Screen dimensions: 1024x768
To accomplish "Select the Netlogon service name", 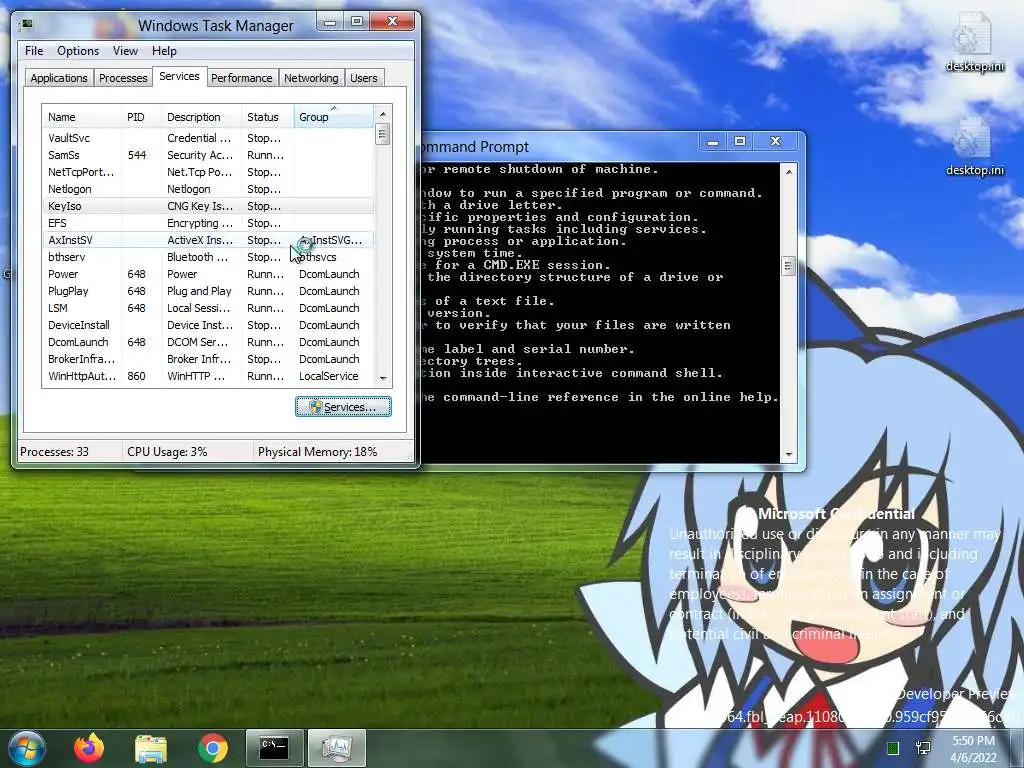I will pos(70,189).
